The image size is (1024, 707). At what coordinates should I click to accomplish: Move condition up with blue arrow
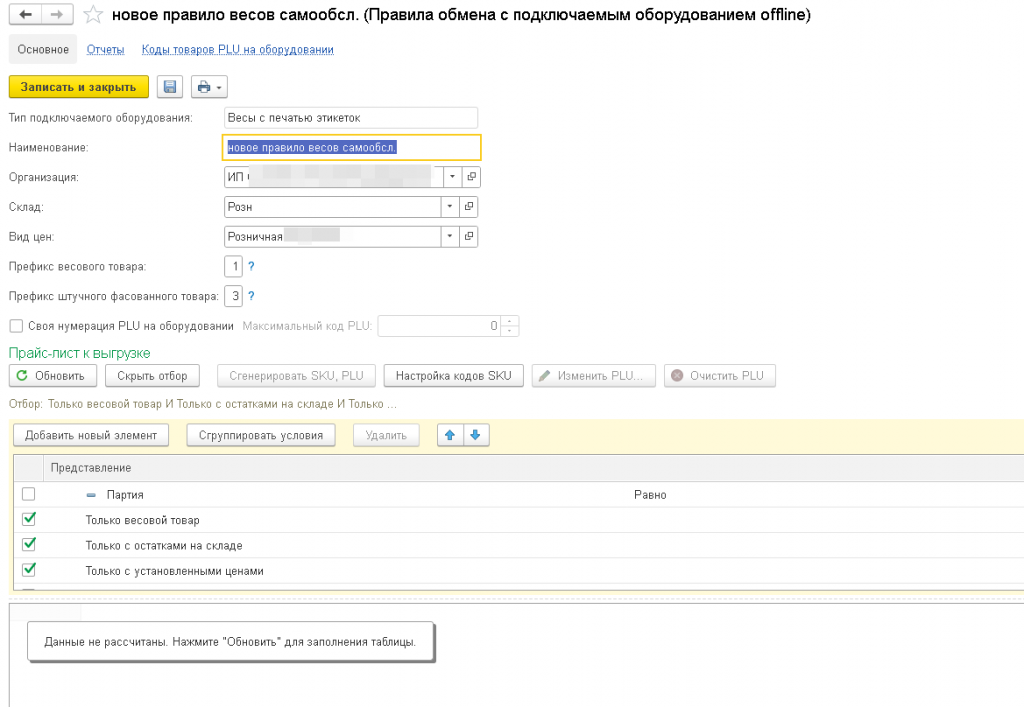pos(450,435)
